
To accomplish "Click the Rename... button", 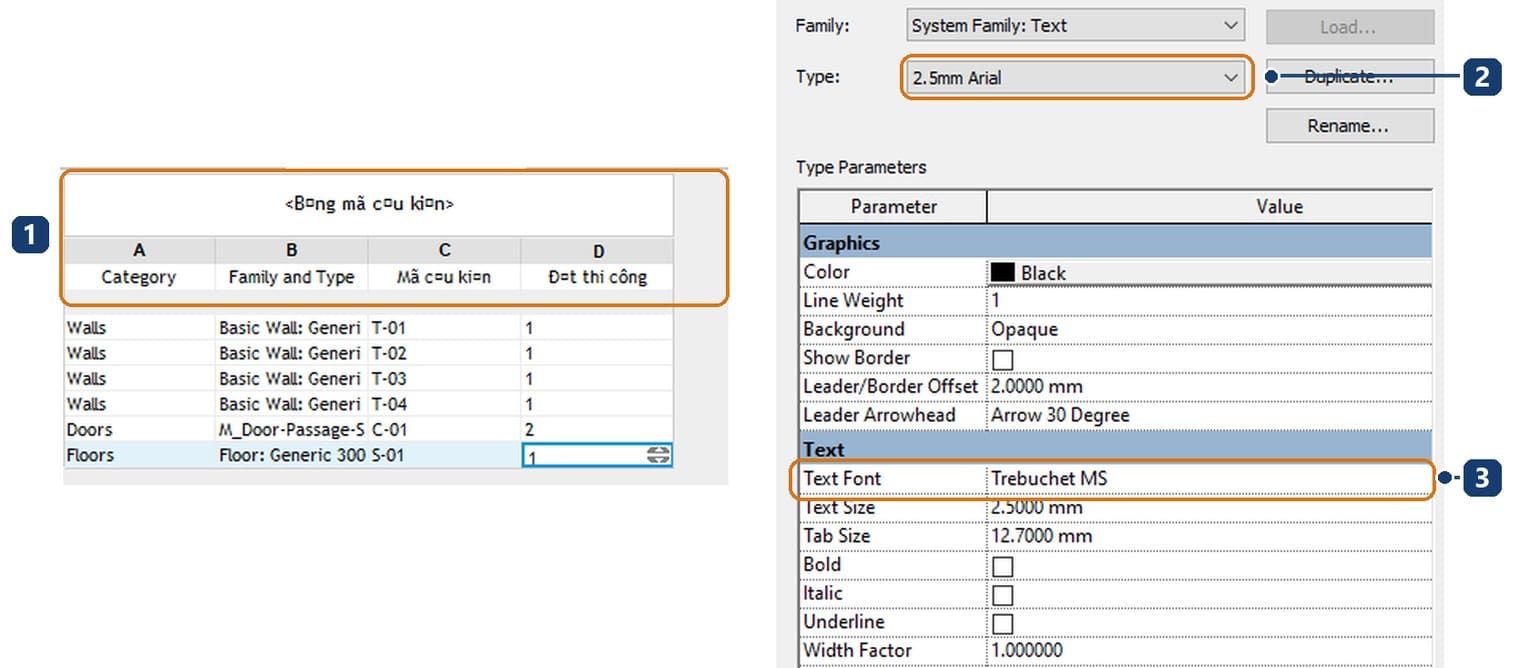I will point(1350,126).
